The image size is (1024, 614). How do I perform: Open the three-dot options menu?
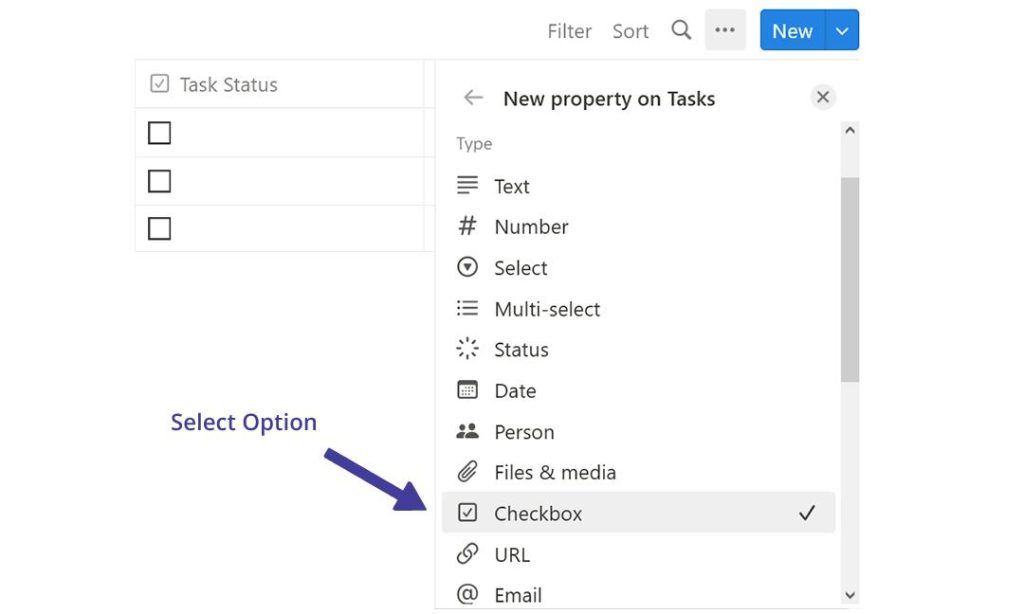[x=725, y=30]
